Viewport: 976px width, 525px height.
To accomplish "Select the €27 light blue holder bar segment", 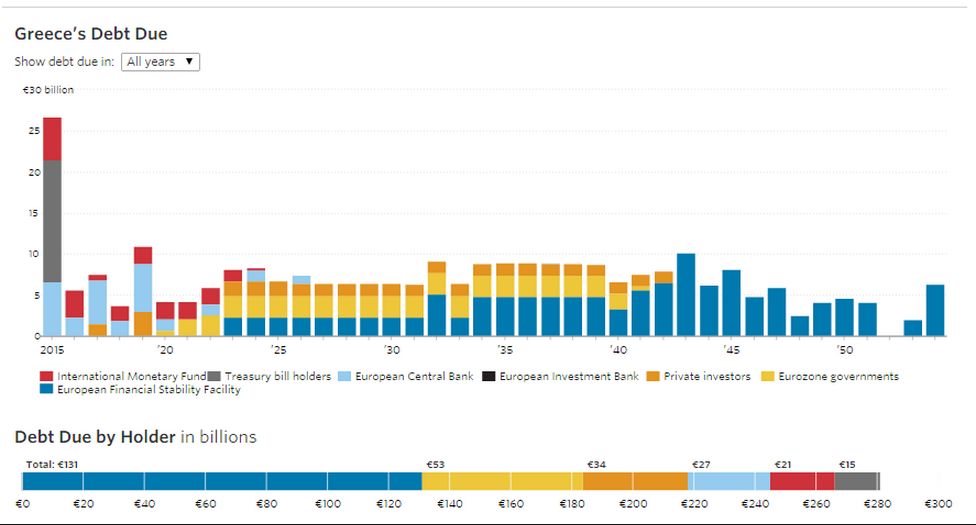I will click(x=730, y=480).
